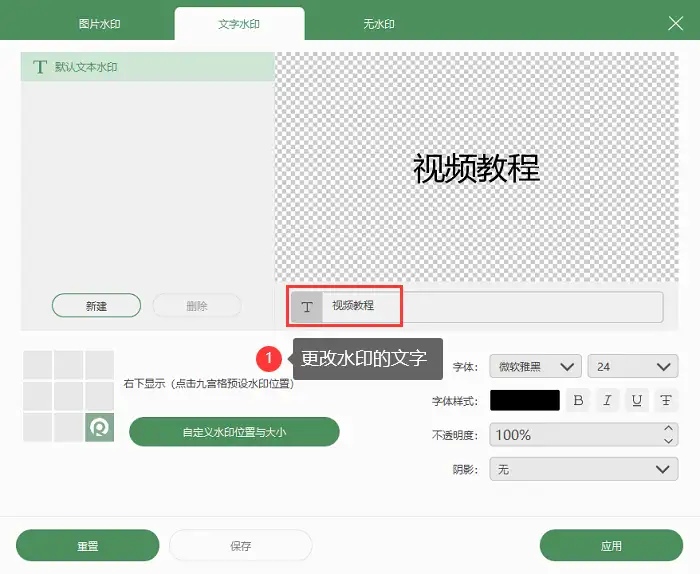
Task: Click the 视频教程 preview watermark text
Action: coord(476,168)
